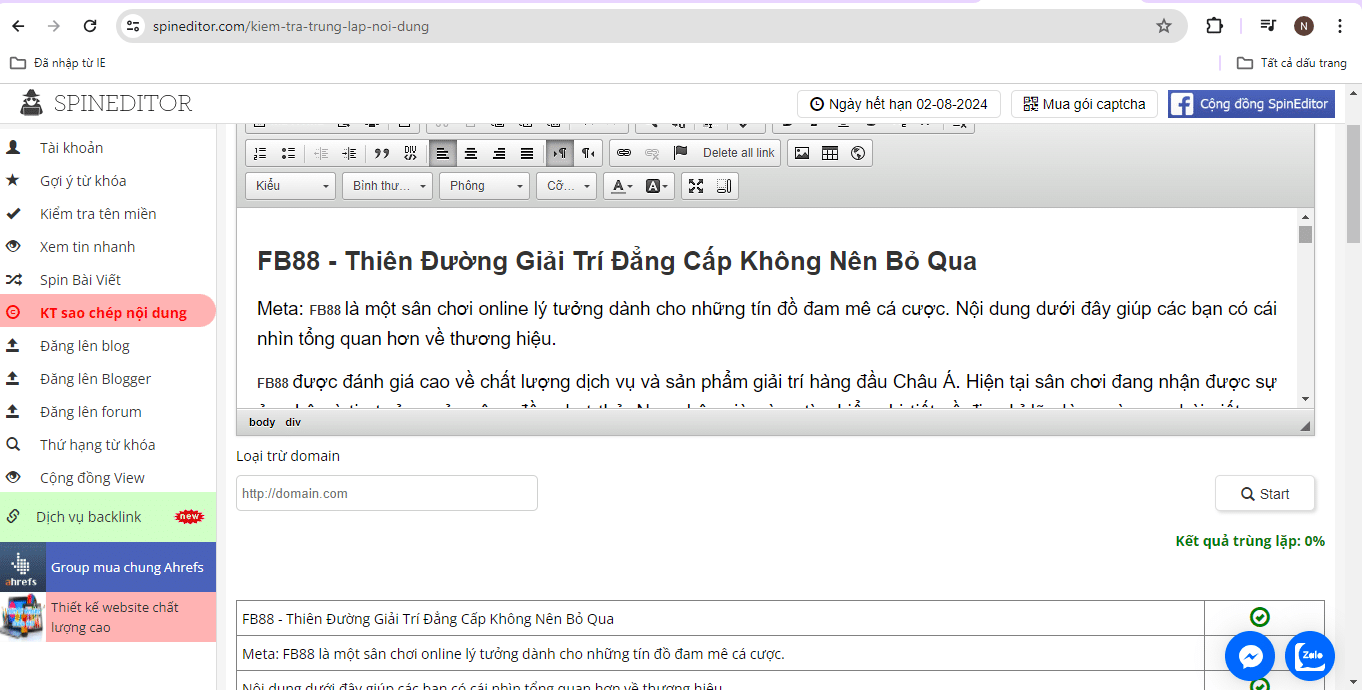1362x690 pixels.
Task: Insert a bulleted list
Action: (288, 153)
